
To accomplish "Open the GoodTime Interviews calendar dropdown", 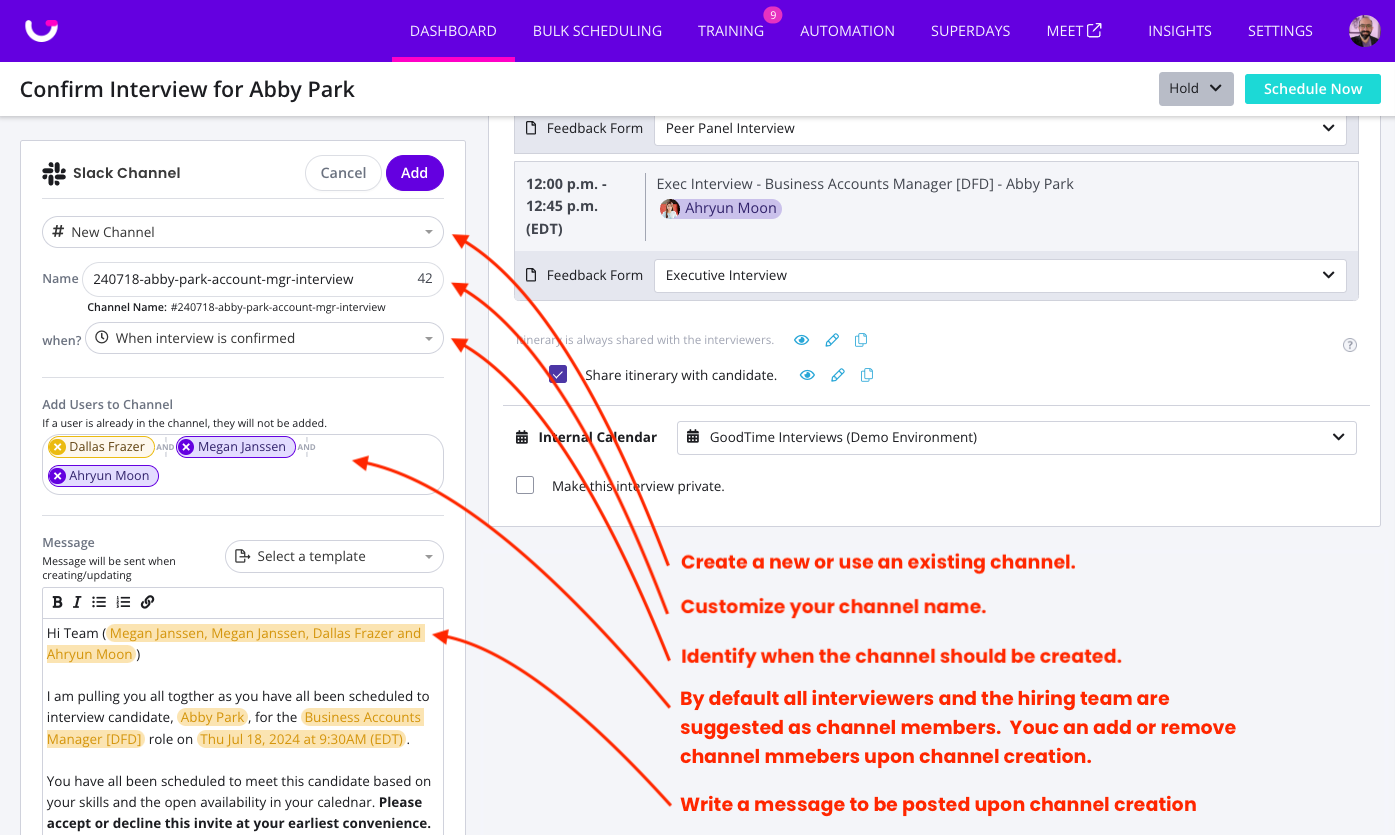I will pos(1016,437).
